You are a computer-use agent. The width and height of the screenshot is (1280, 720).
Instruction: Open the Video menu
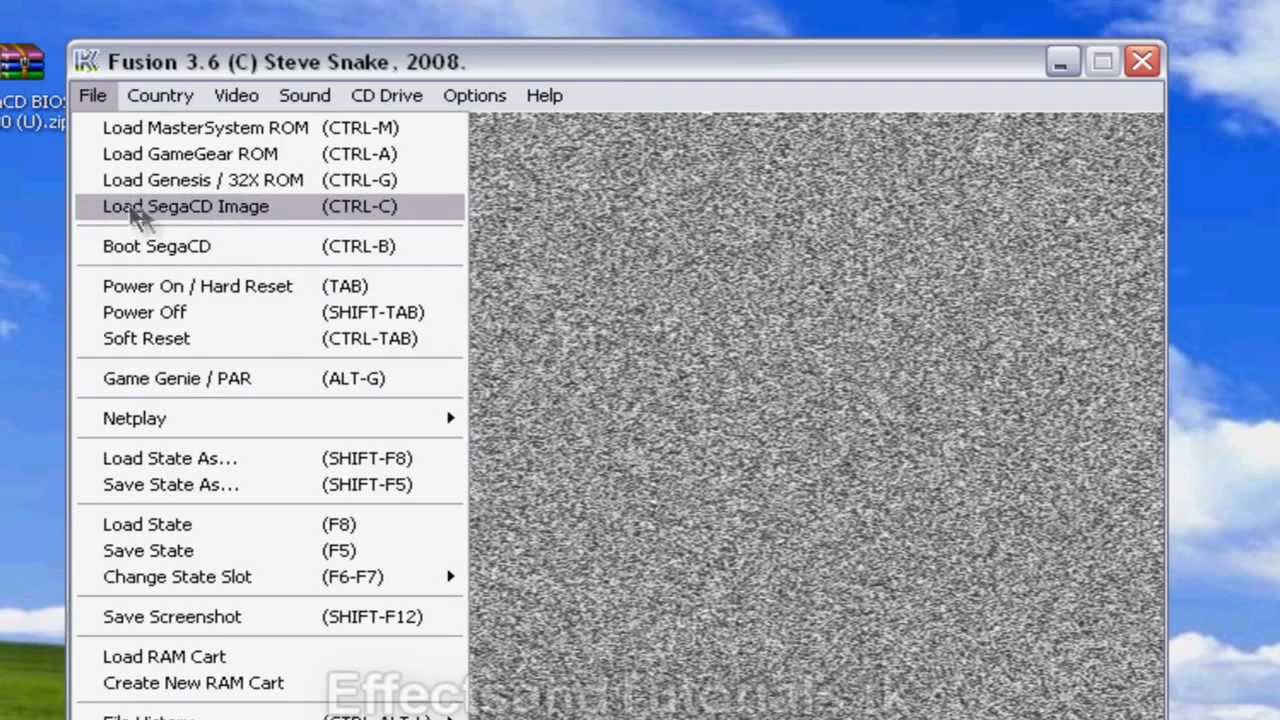coord(236,95)
